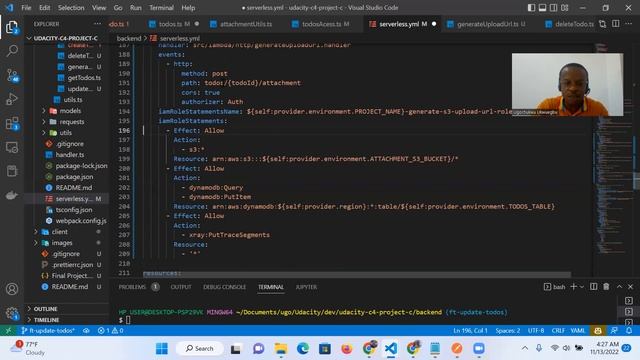
Task: Open webpack.config.js in explorer
Action: [x=81, y=221]
